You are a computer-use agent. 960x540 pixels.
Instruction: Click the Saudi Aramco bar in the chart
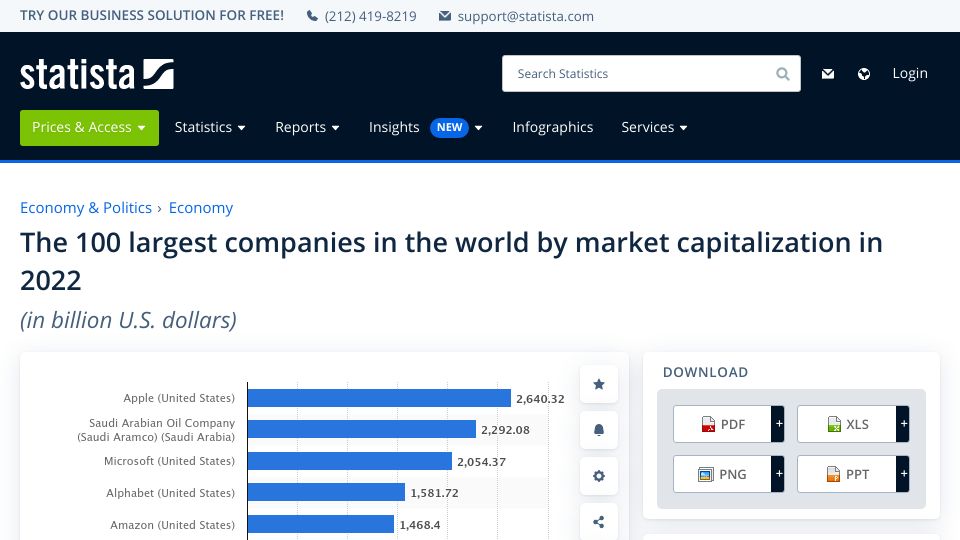coord(362,429)
